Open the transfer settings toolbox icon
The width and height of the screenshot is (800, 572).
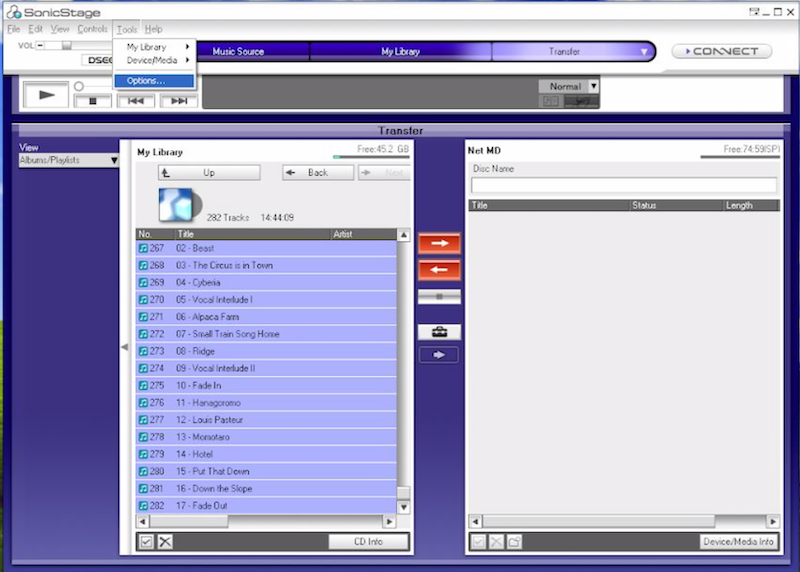pyautogui.click(x=439, y=332)
